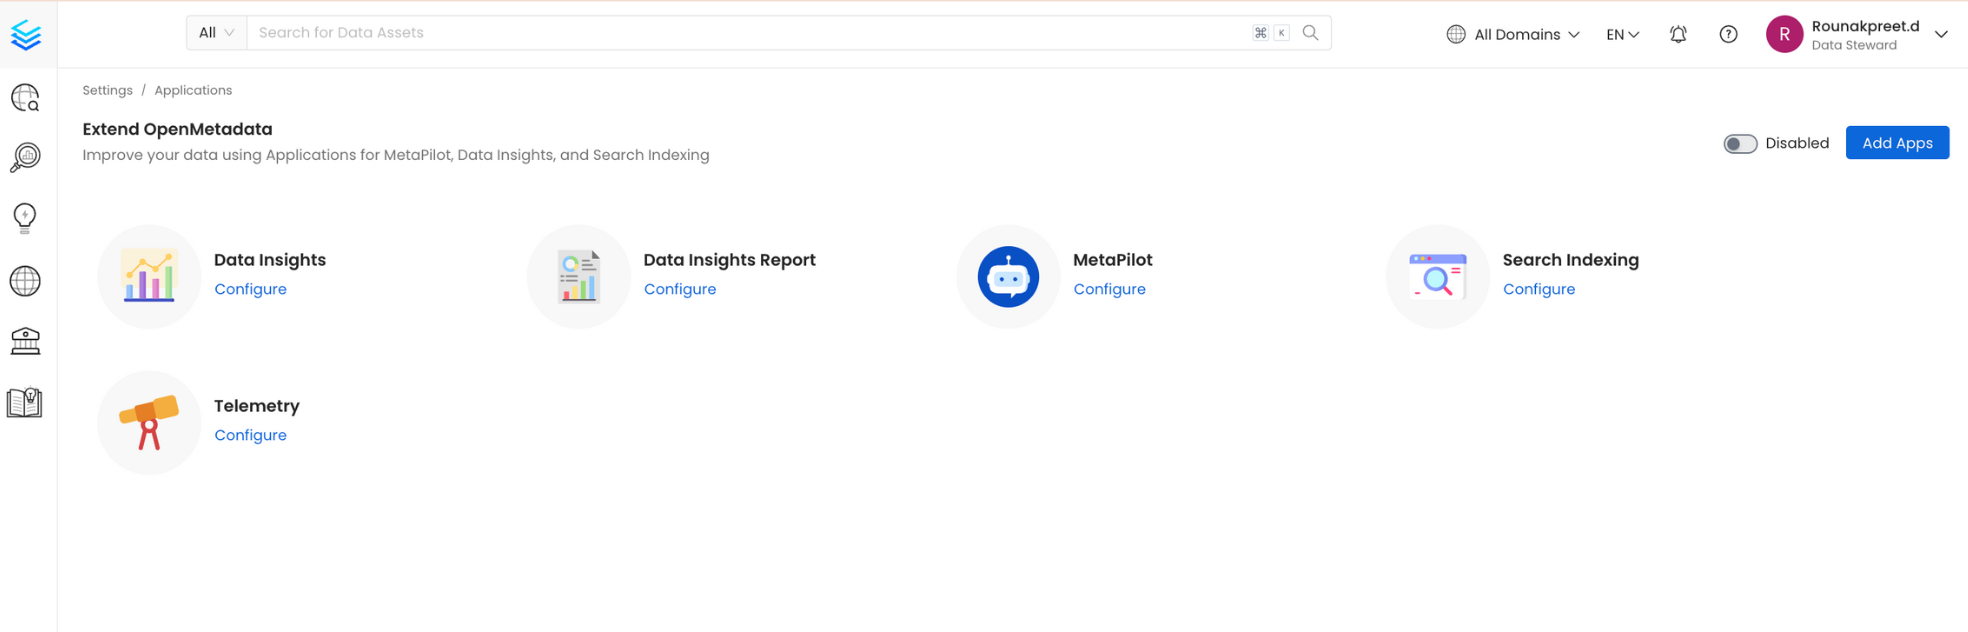The height and width of the screenshot is (632, 1968).
Task: Toggle the Disabled apps switch
Action: click(x=1740, y=144)
